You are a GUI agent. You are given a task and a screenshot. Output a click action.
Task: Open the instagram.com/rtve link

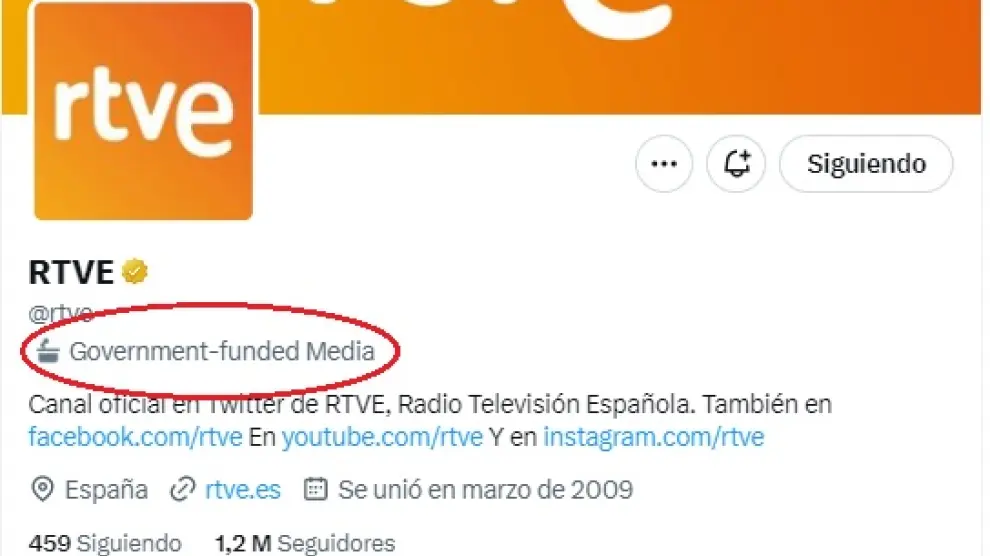click(x=653, y=437)
